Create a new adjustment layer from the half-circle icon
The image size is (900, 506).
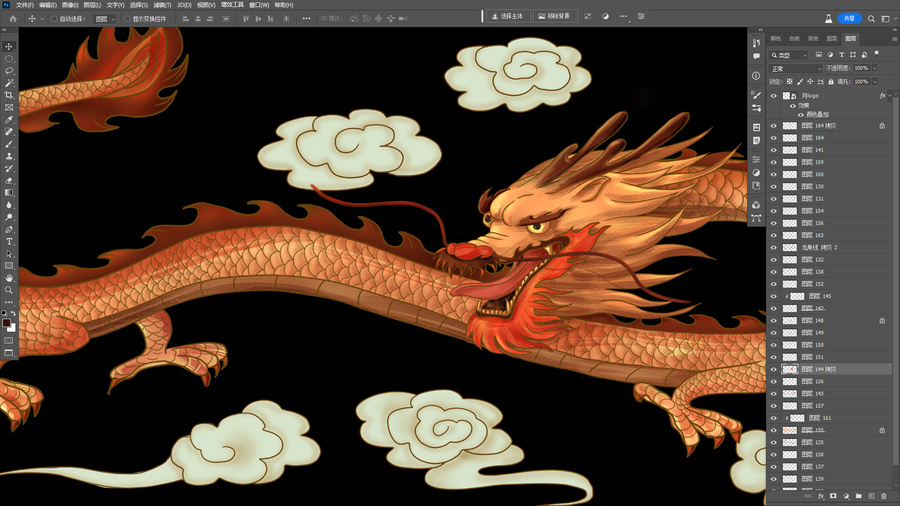point(846,496)
